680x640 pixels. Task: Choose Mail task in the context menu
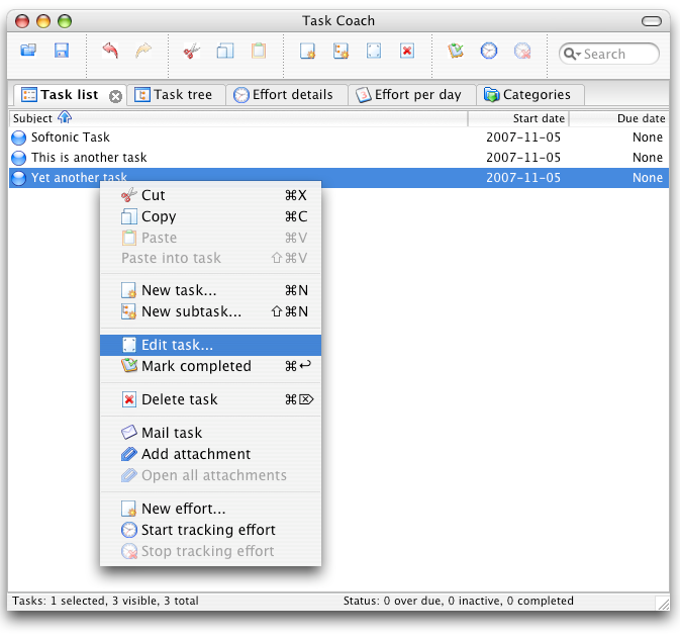point(210,433)
